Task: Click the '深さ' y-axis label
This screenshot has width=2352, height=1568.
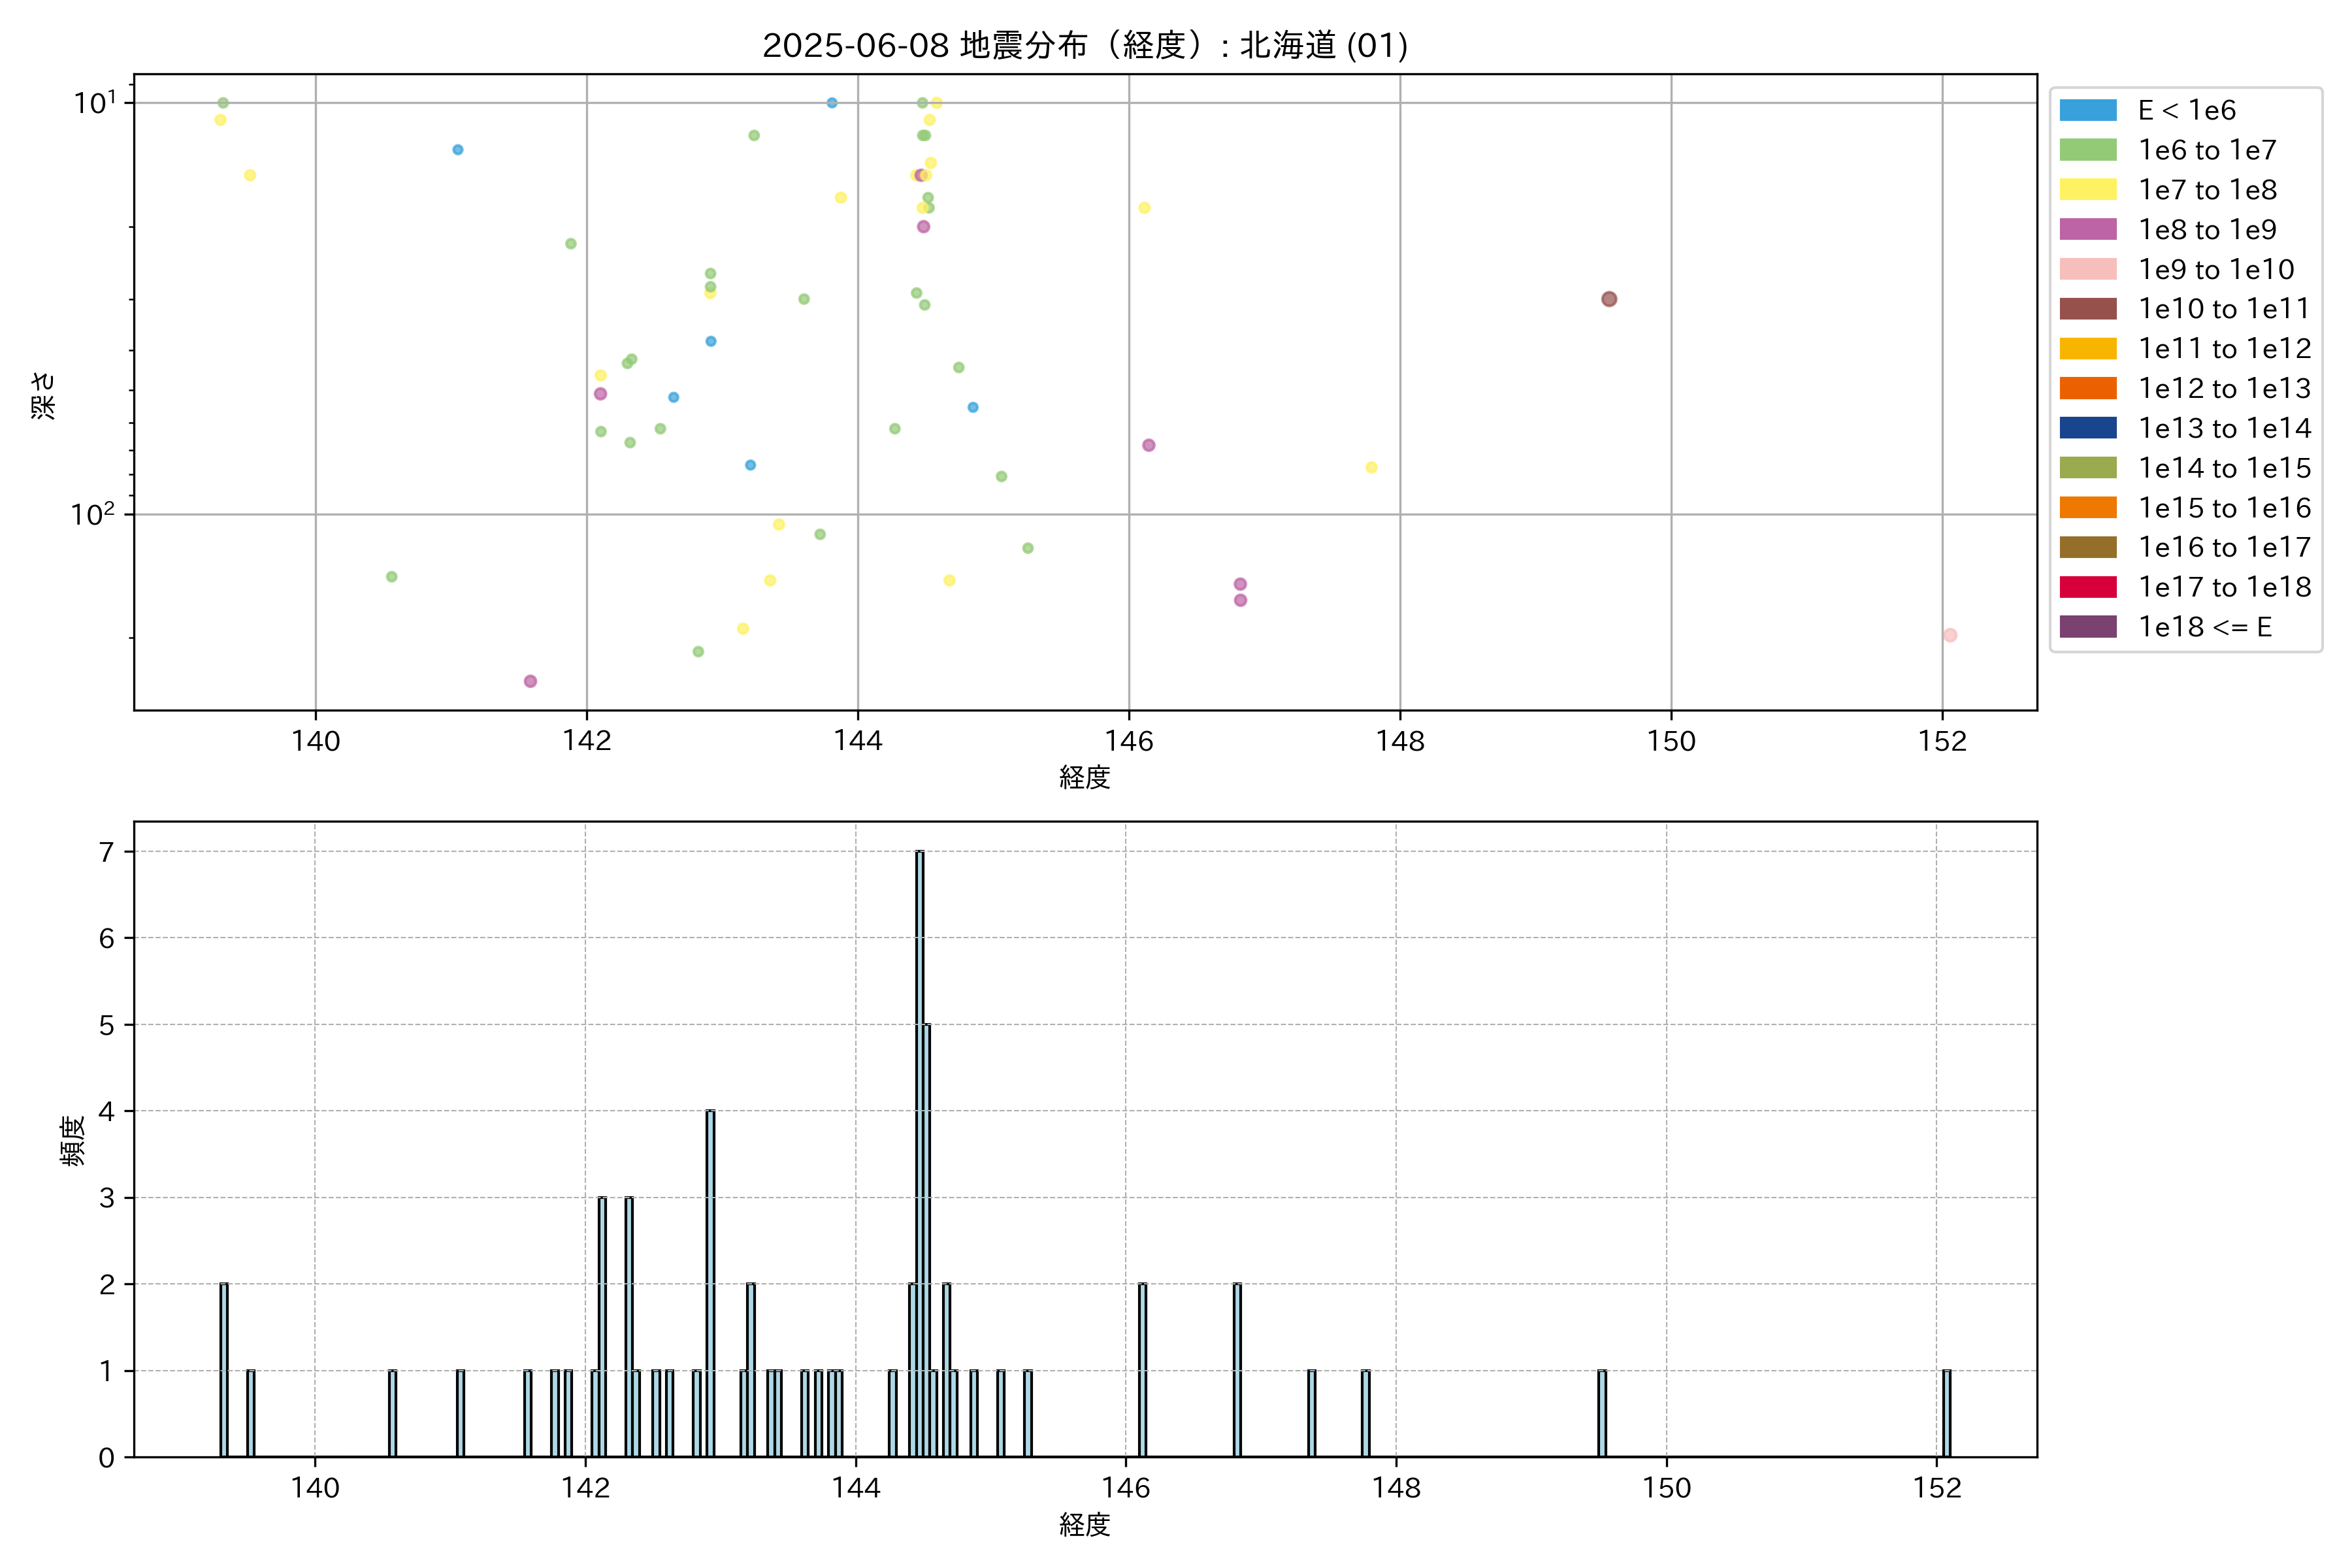Action: (x=43, y=395)
